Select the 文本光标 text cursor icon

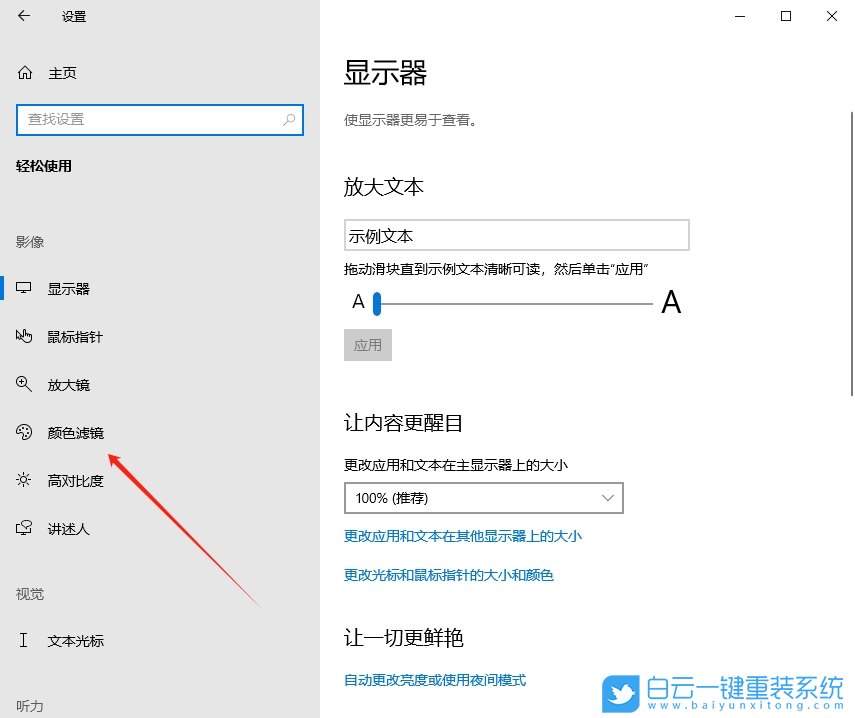pos(22,641)
